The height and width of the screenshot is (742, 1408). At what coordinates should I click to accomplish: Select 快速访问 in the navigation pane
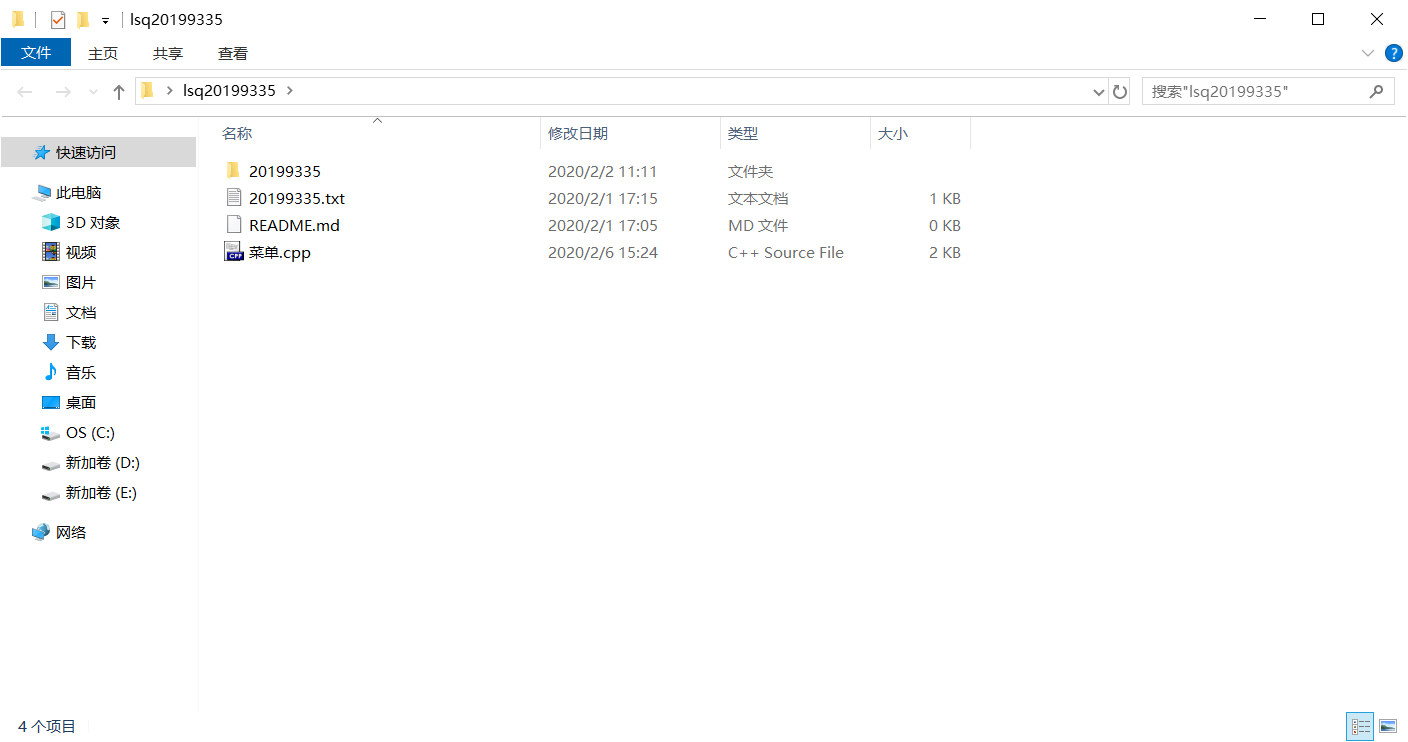click(x=98, y=152)
